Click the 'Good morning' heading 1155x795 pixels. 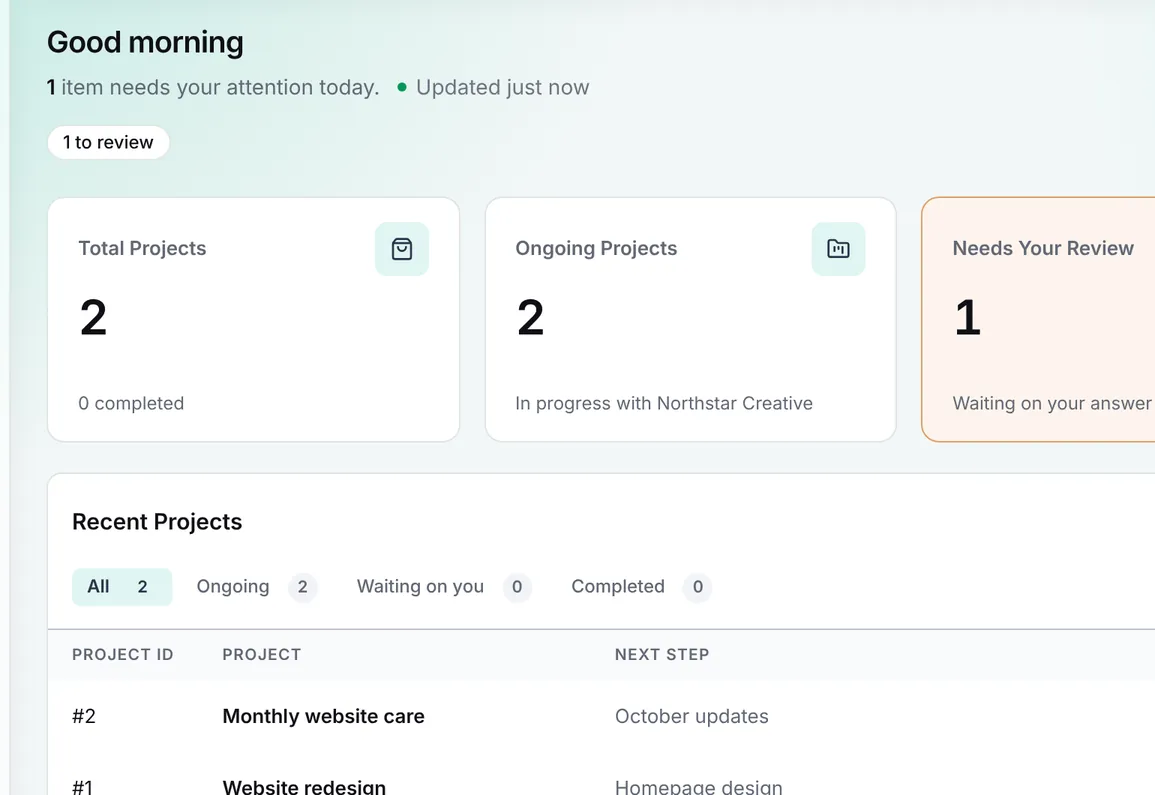pos(145,42)
